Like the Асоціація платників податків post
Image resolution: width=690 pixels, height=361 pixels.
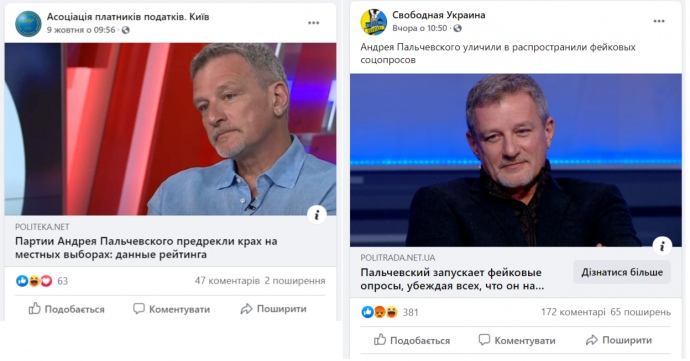tap(66, 309)
